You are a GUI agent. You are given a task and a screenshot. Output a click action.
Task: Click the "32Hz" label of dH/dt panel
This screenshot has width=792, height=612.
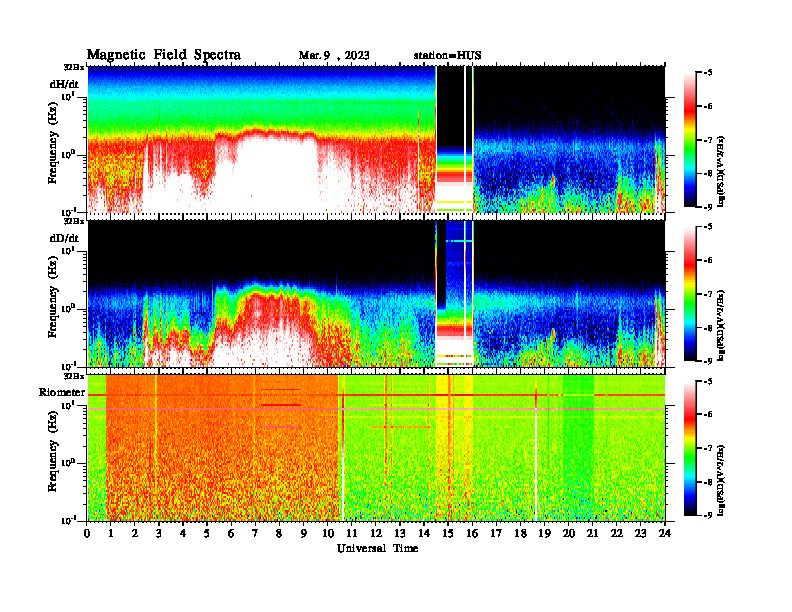(x=73, y=67)
